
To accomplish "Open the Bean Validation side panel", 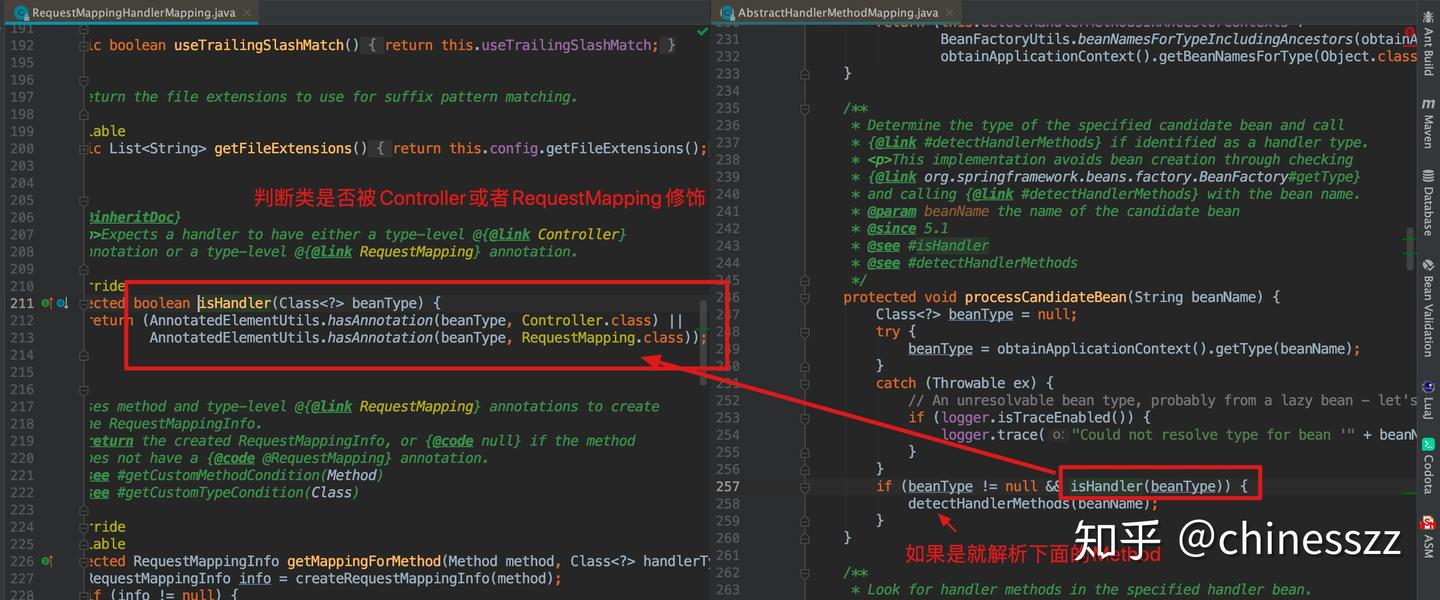I will pos(1428,308).
